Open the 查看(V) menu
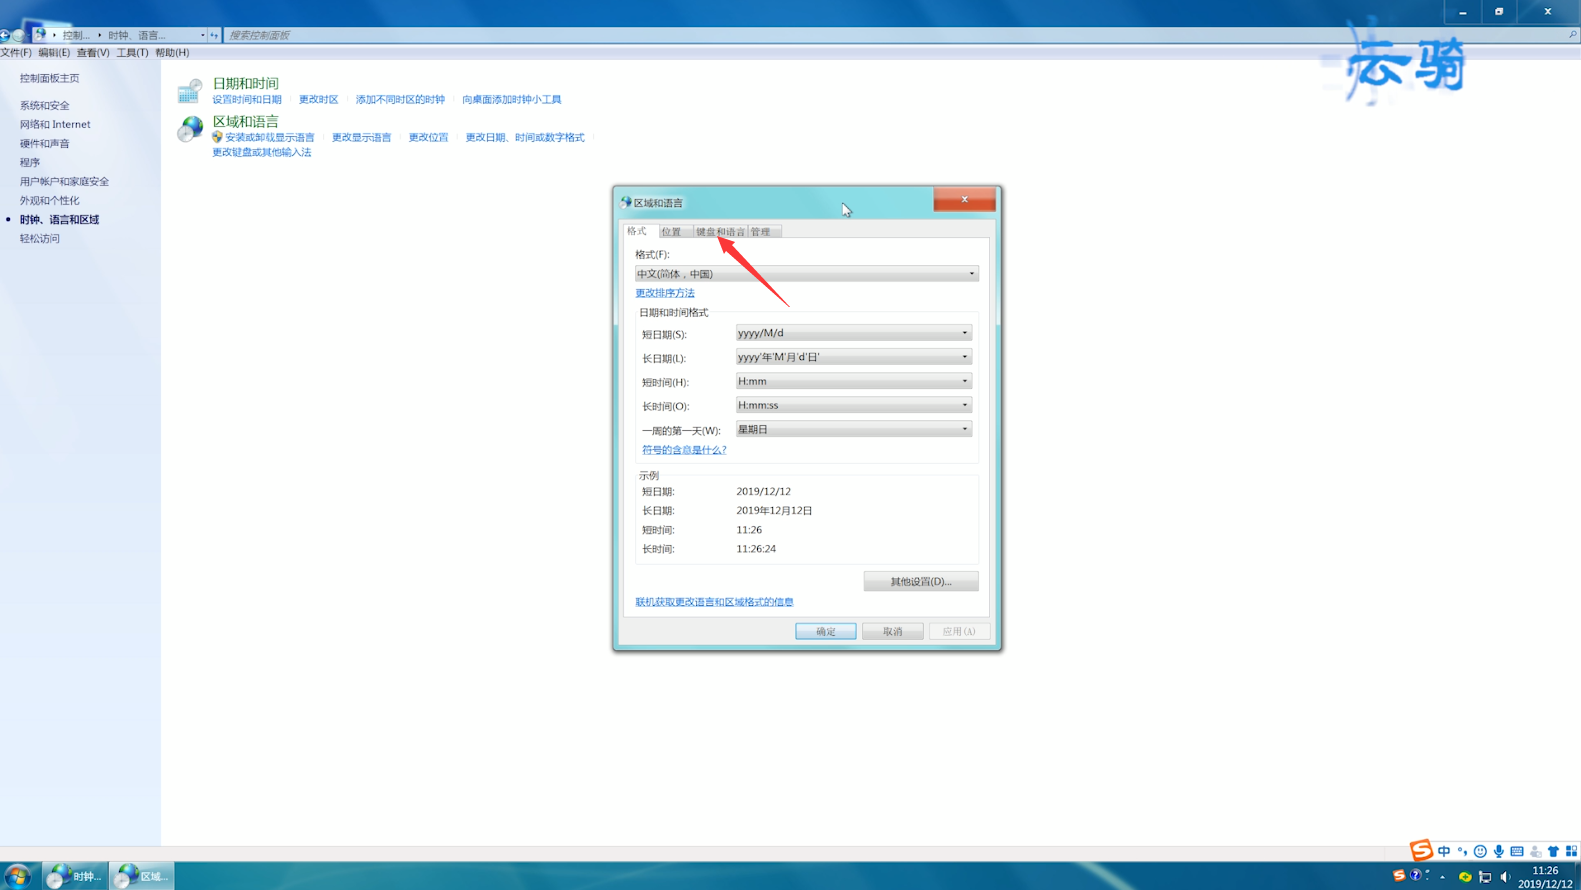1581x890 pixels. tap(93, 53)
